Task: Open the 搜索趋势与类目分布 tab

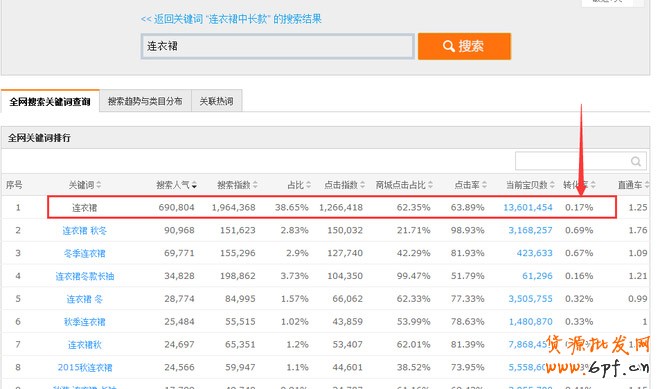Action: [x=145, y=101]
